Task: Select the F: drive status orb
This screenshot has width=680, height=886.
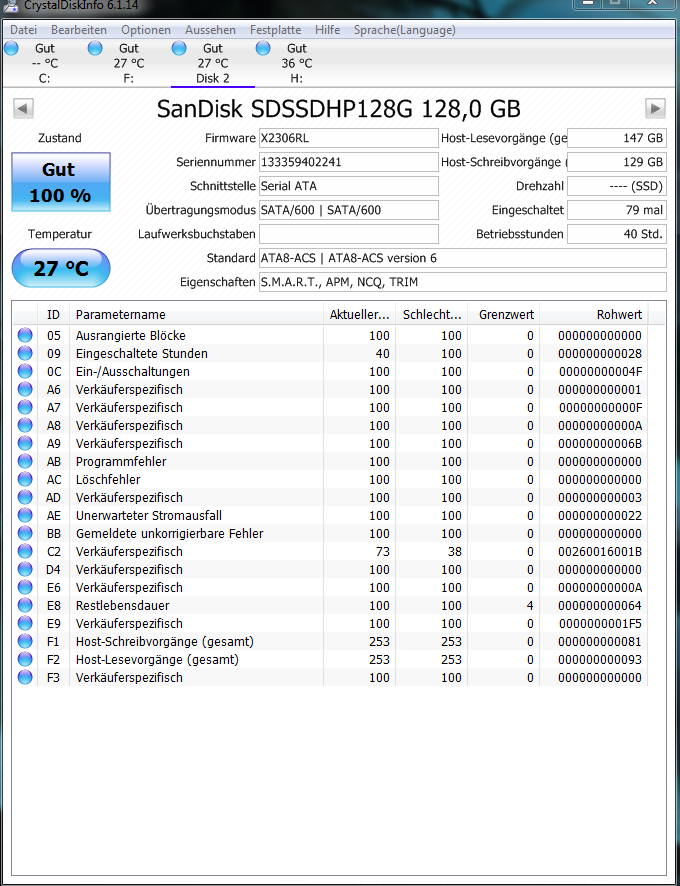Action: pyautogui.click(x=95, y=48)
